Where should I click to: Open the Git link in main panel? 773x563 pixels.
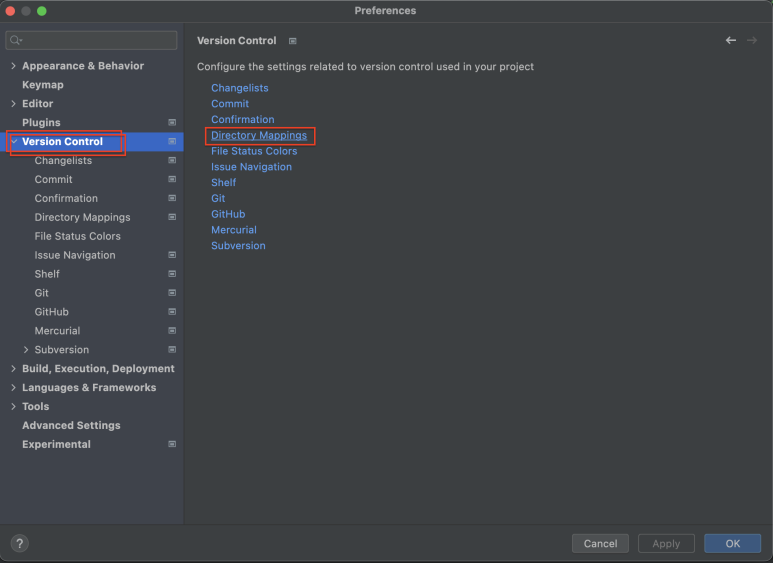(218, 198)
